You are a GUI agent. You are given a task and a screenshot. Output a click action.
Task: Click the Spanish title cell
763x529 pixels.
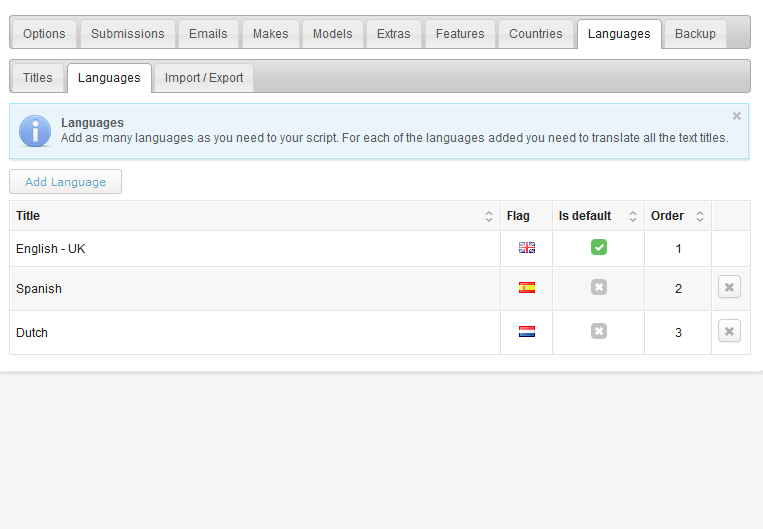click(254, 289)
